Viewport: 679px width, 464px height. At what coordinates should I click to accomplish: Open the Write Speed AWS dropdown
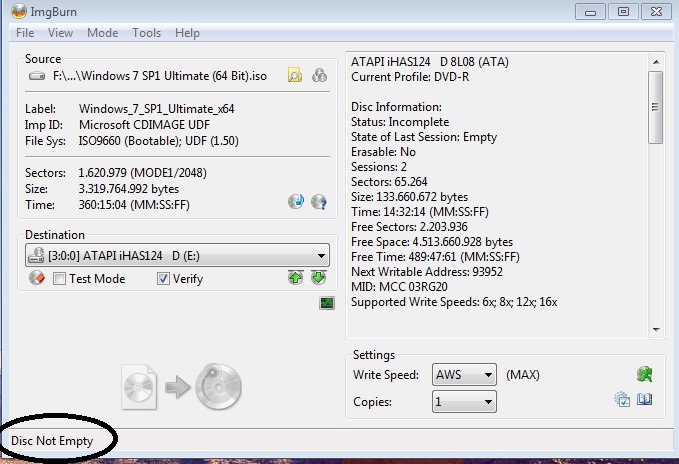coord(464,374)
